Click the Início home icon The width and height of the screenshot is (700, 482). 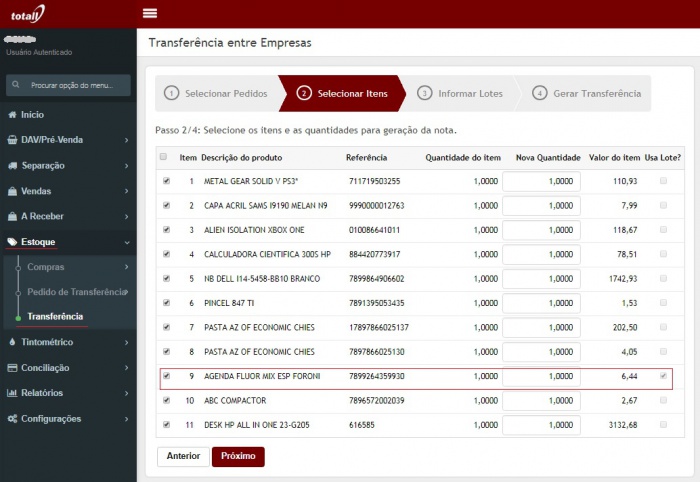point(12,115)
